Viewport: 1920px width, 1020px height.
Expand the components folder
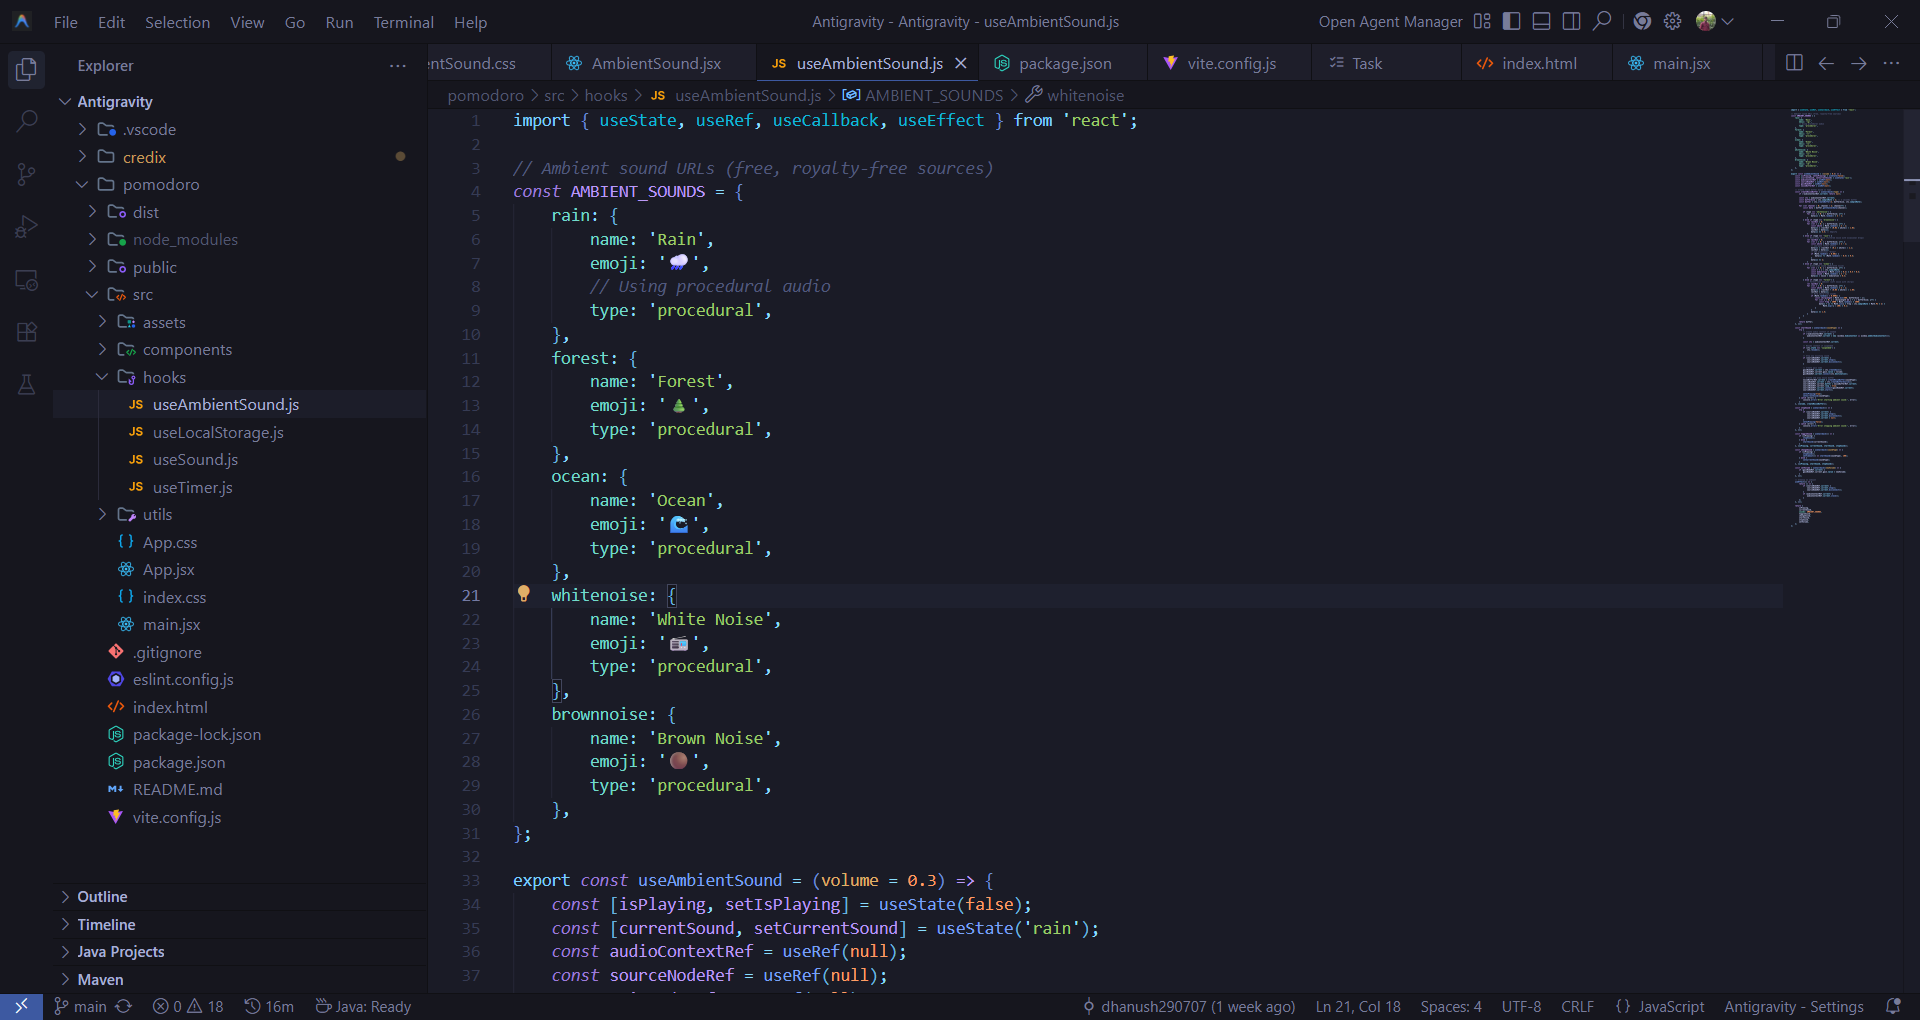tap(187, 350)
